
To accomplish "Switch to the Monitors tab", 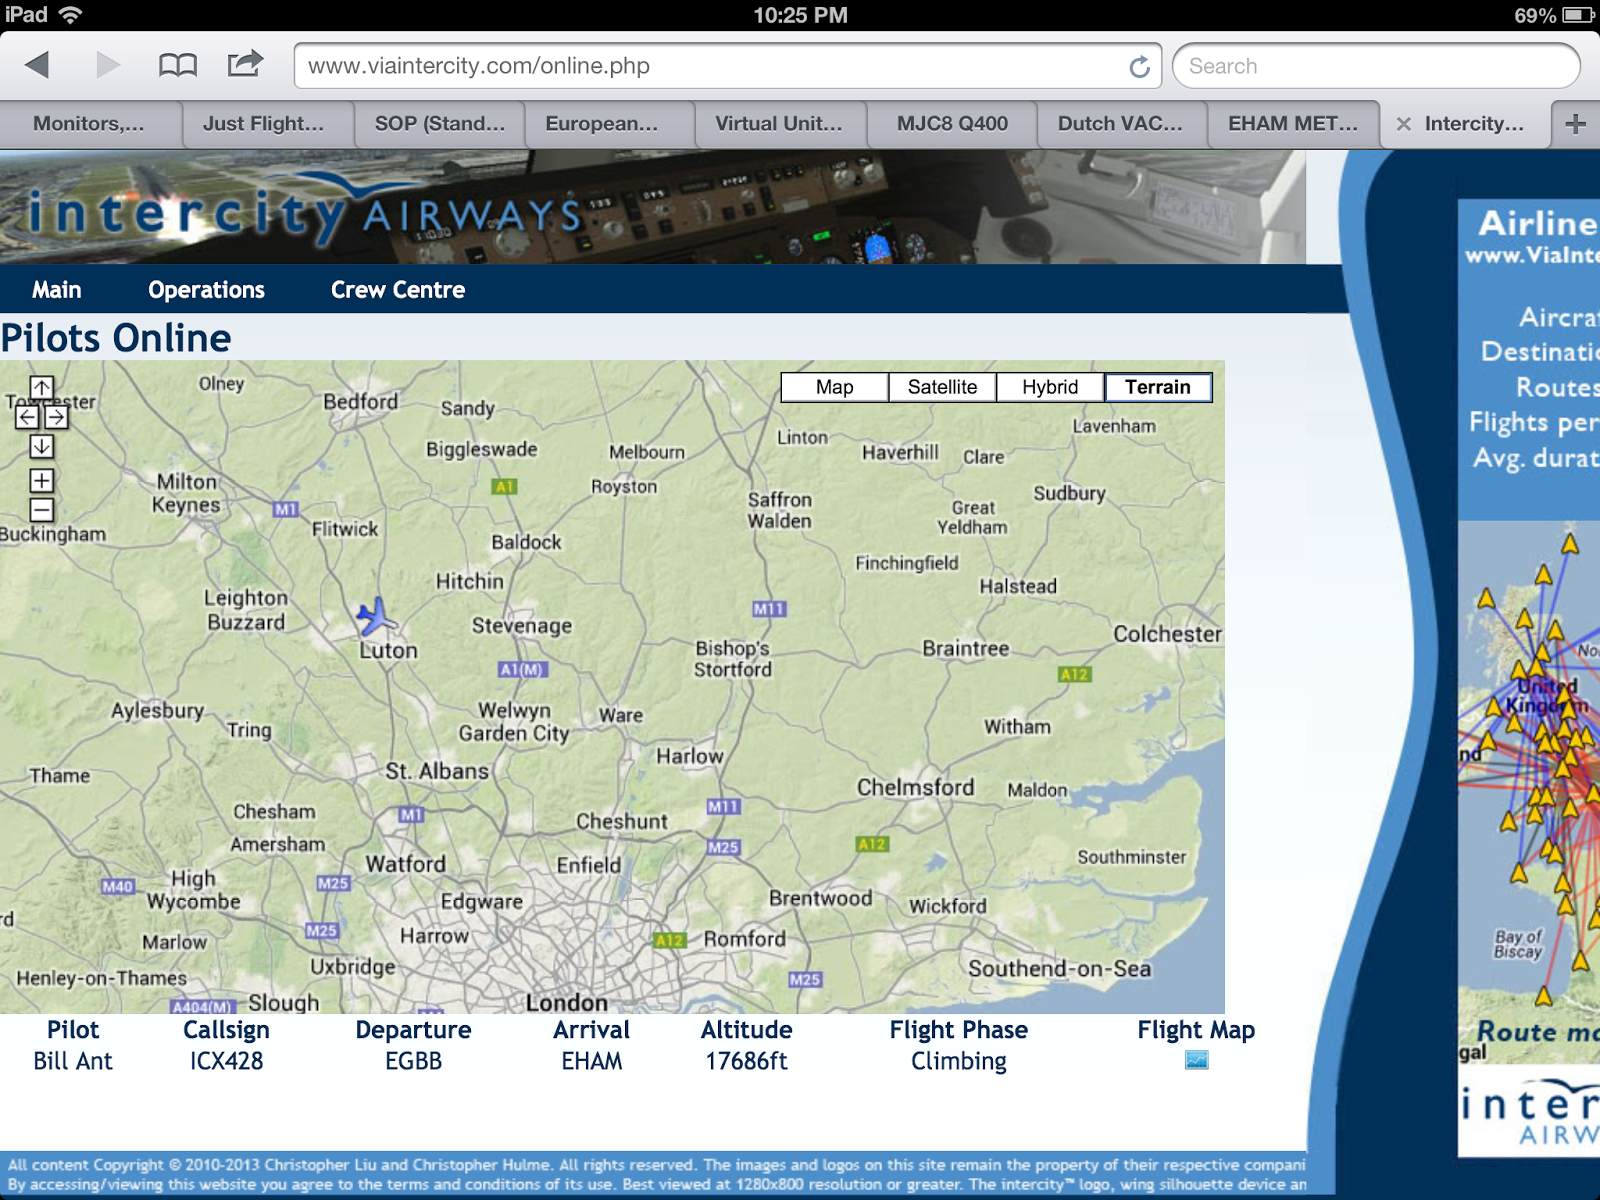I will pos(90,124).
